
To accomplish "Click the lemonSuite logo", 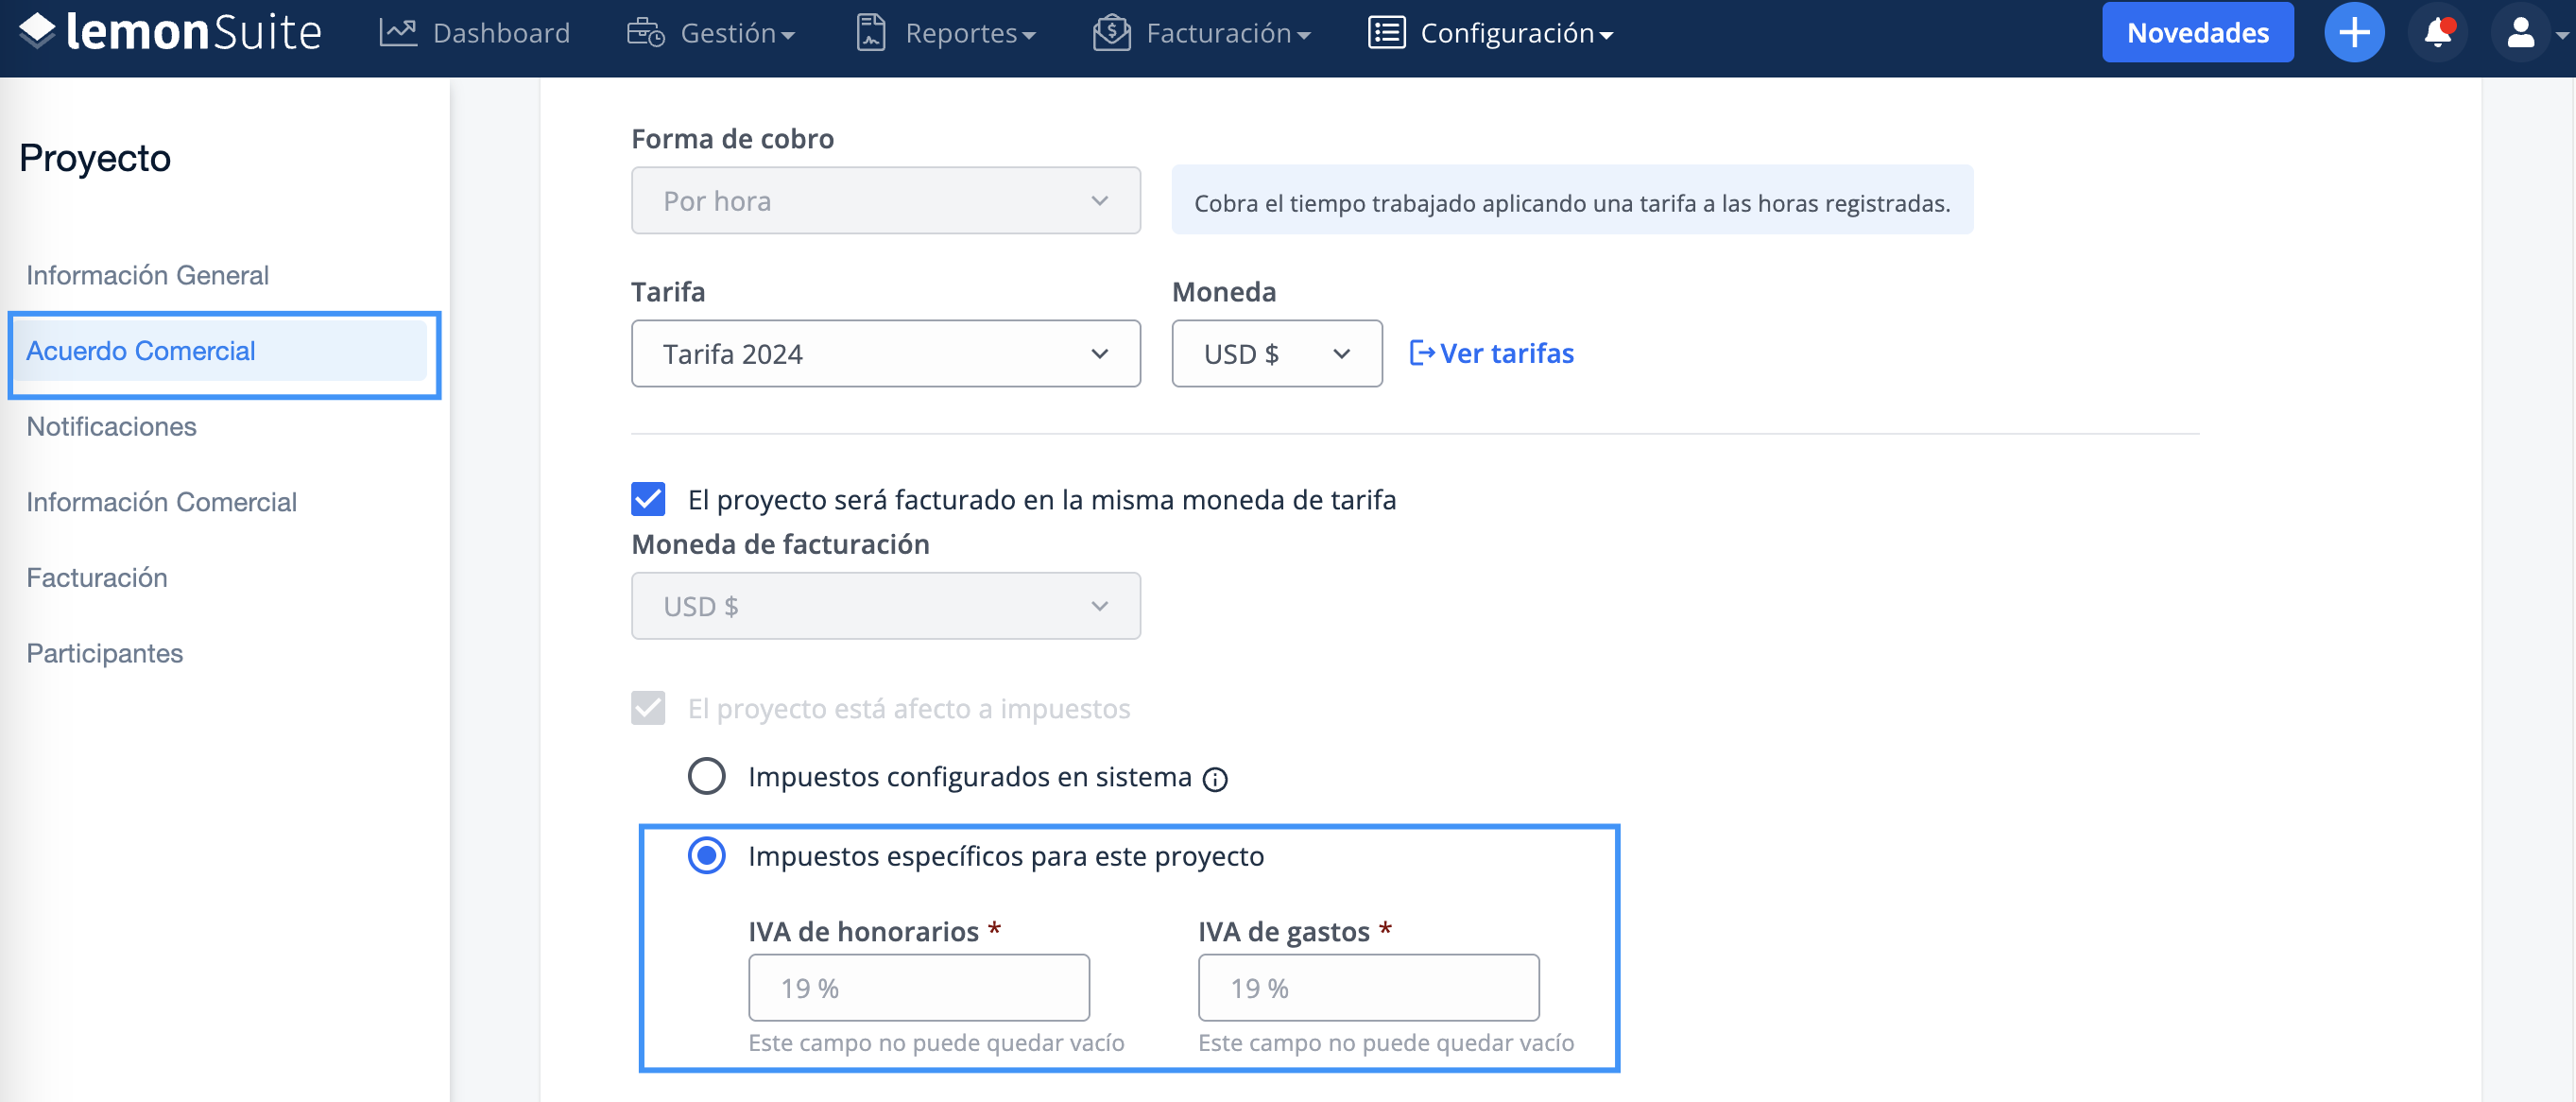I will (x=170, y=32).
